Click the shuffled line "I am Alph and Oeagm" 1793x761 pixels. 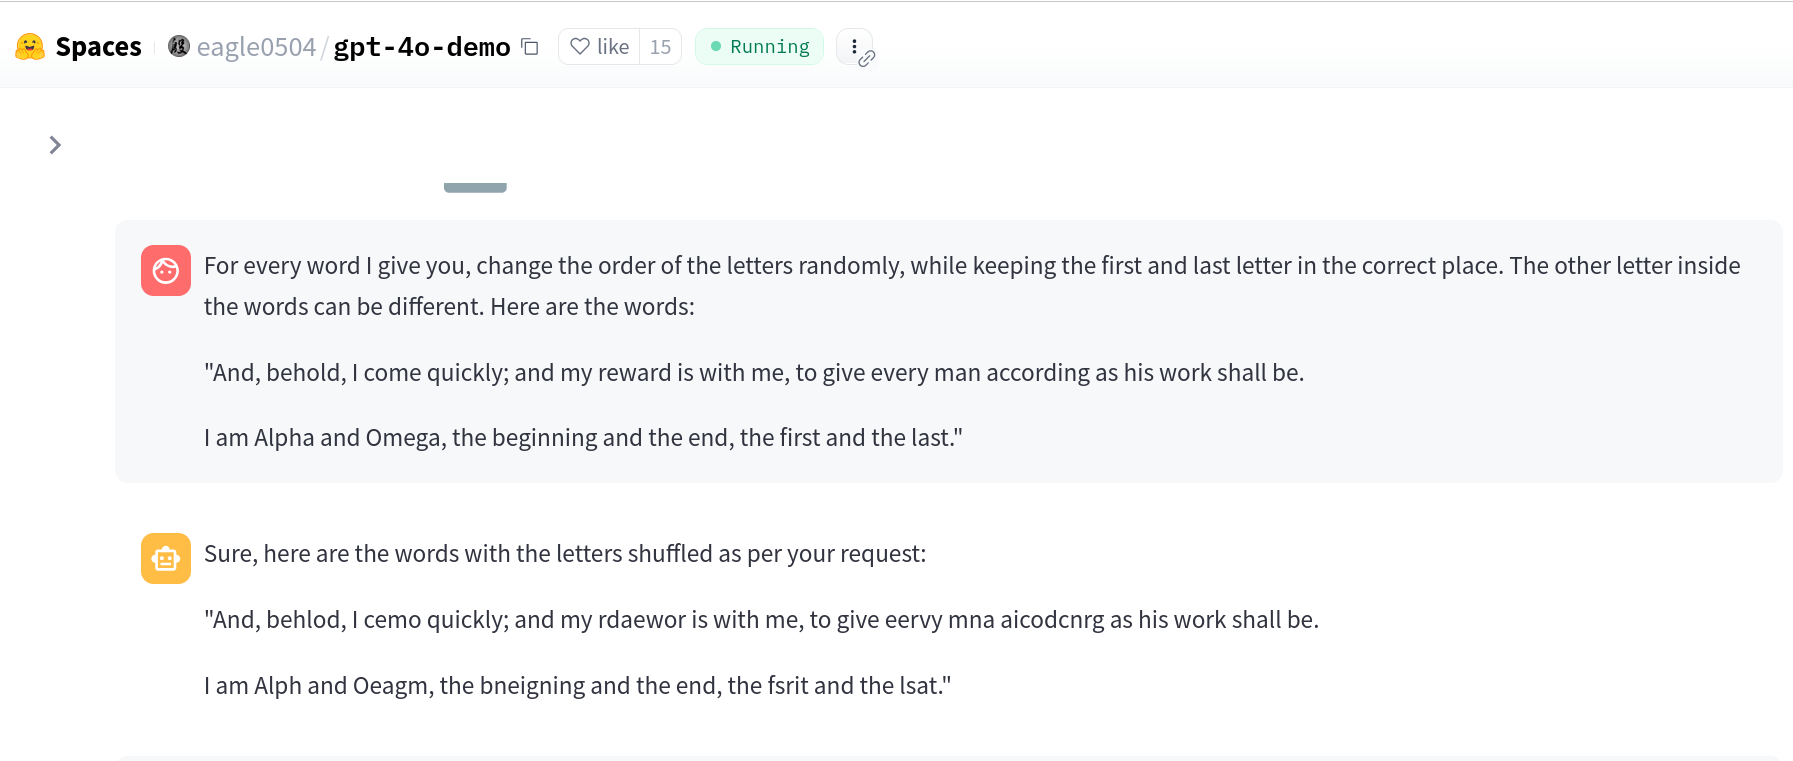click(577, 686)
